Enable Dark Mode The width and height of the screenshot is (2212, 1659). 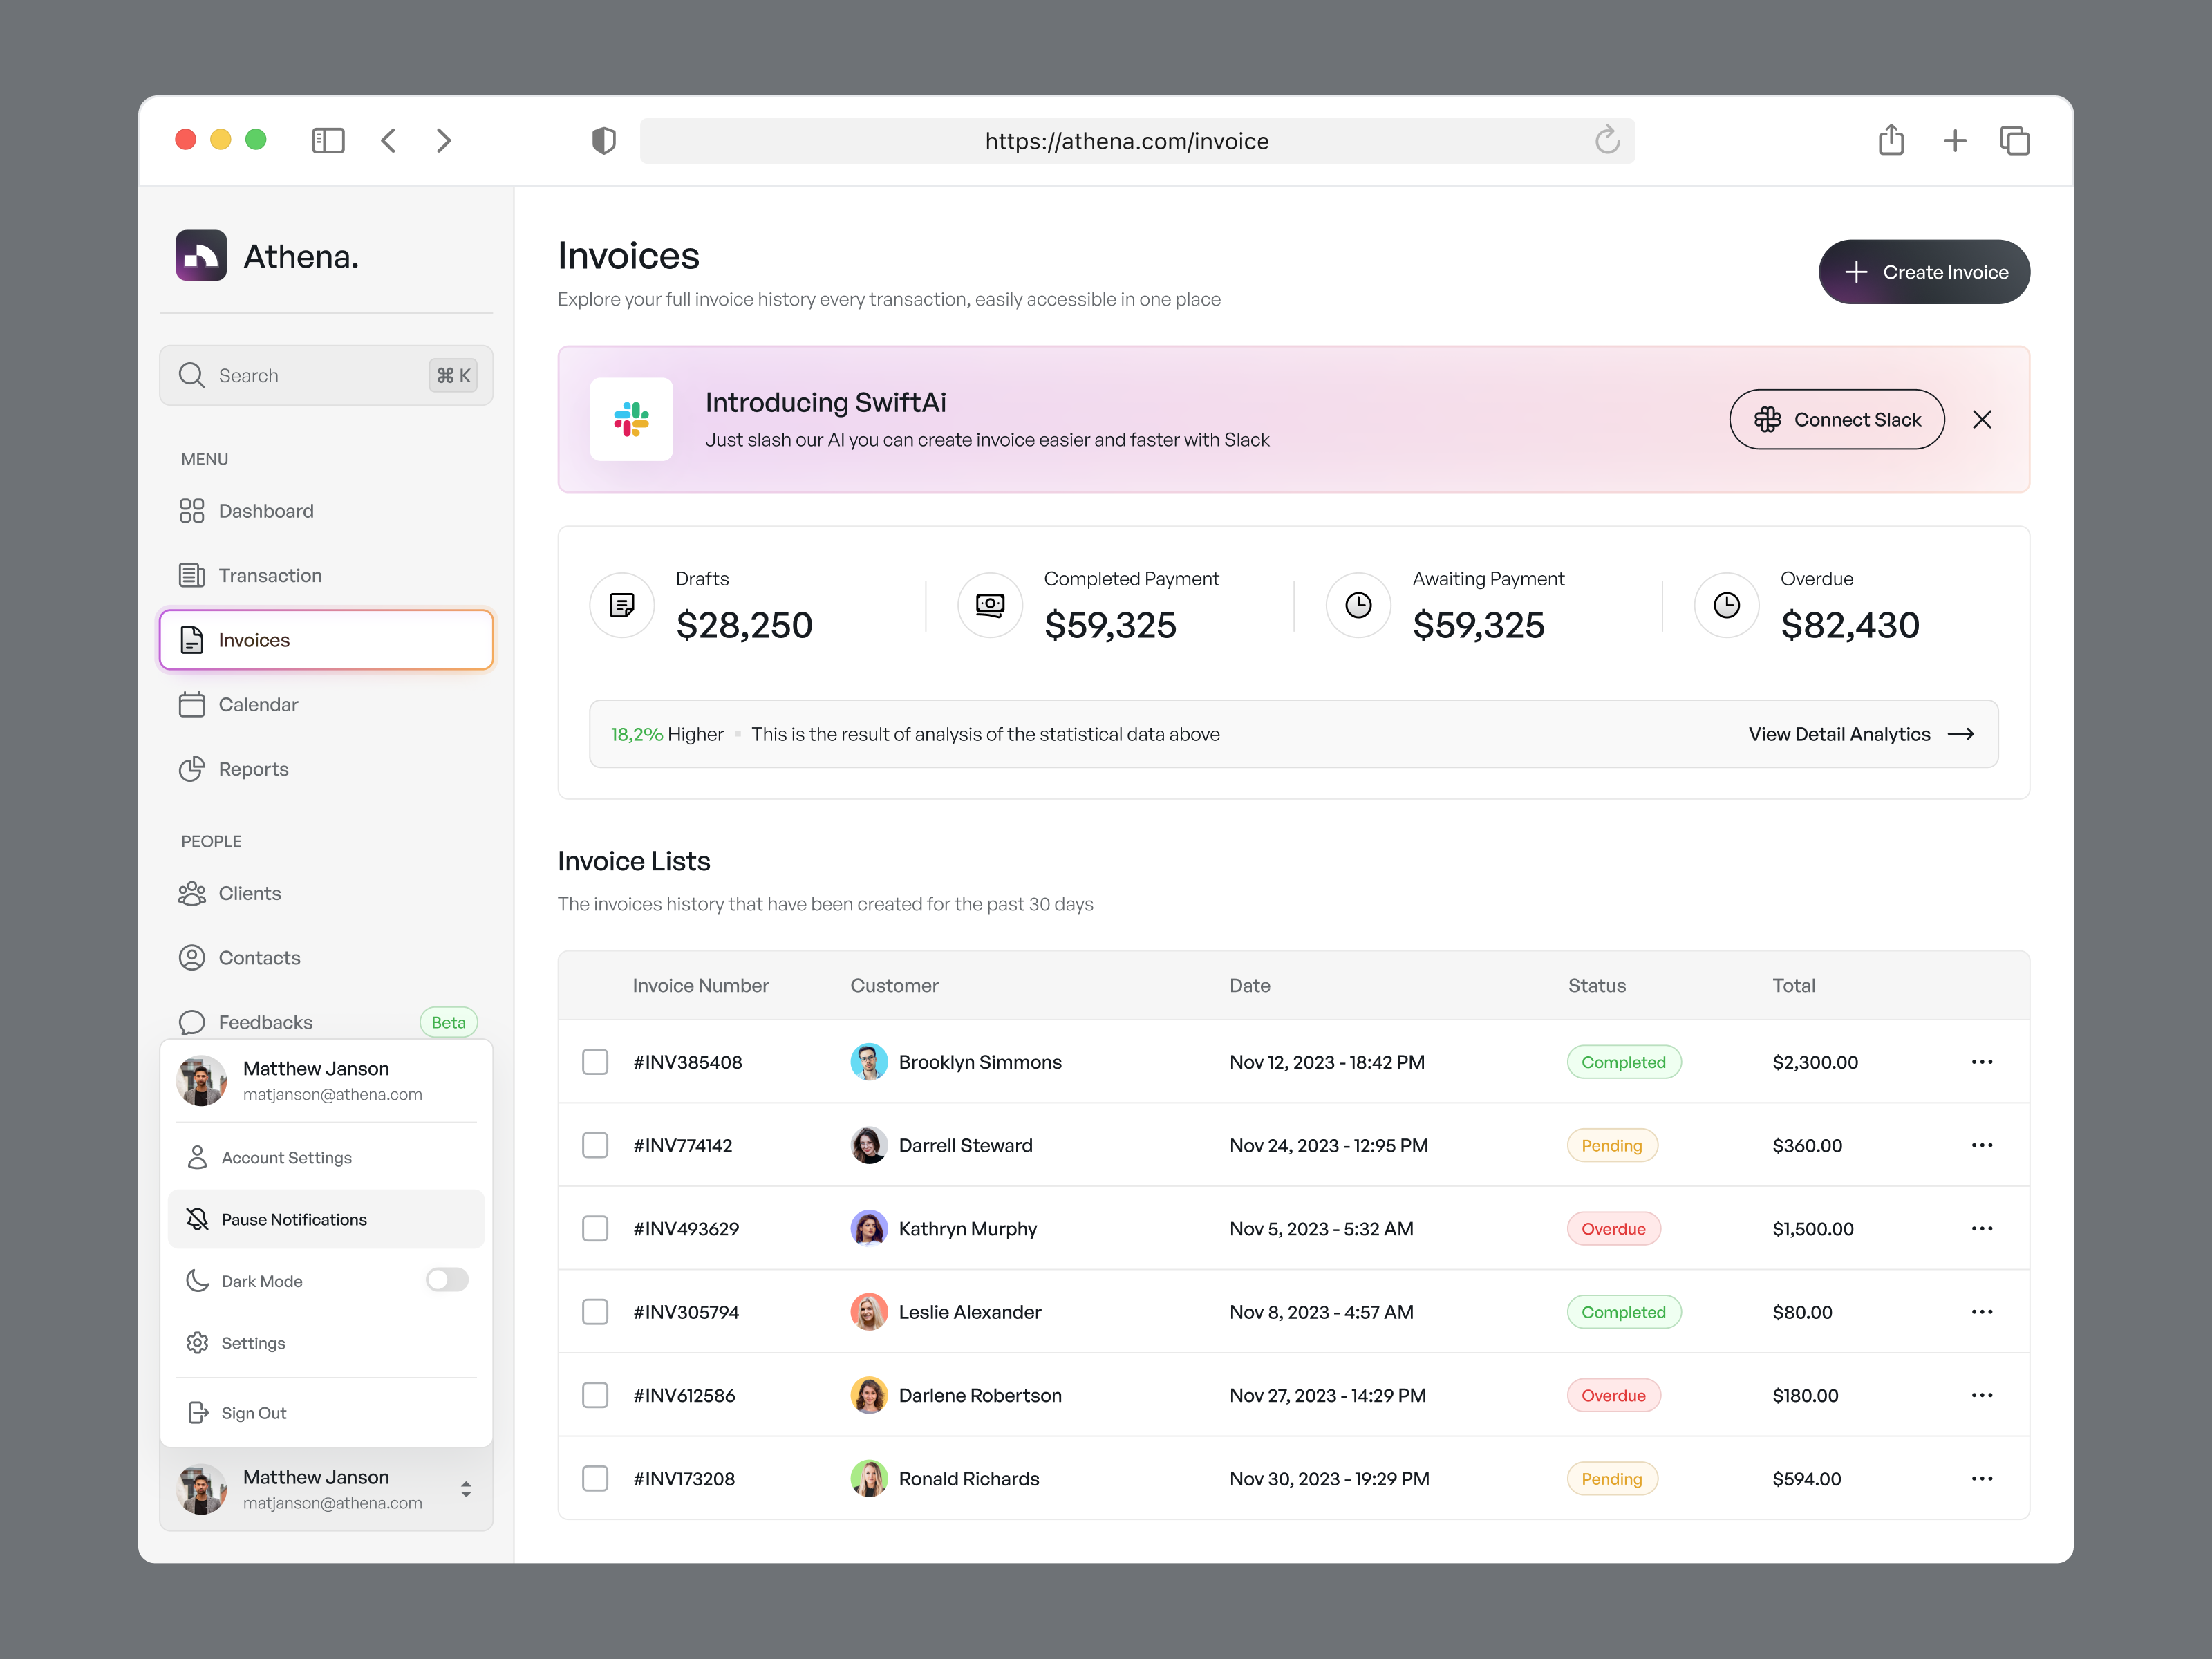[447, 1280]
